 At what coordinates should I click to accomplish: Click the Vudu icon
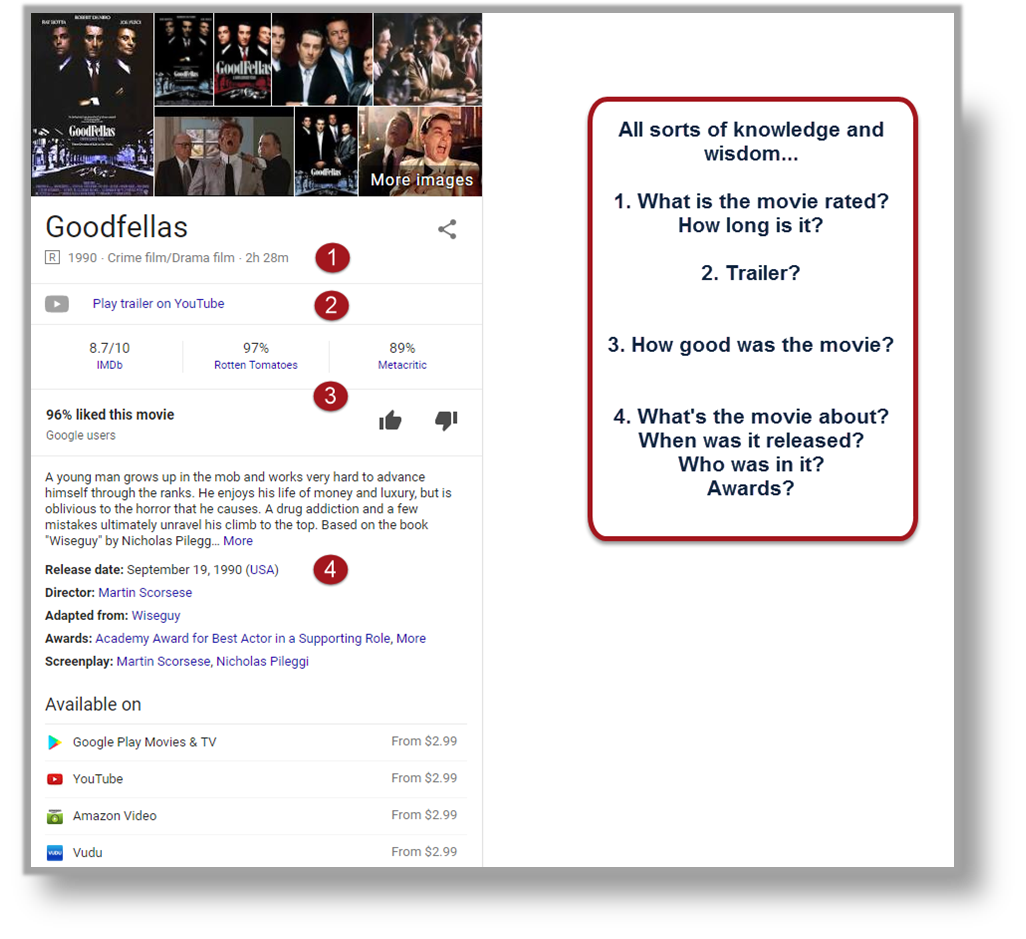click(x=55, y=853)
